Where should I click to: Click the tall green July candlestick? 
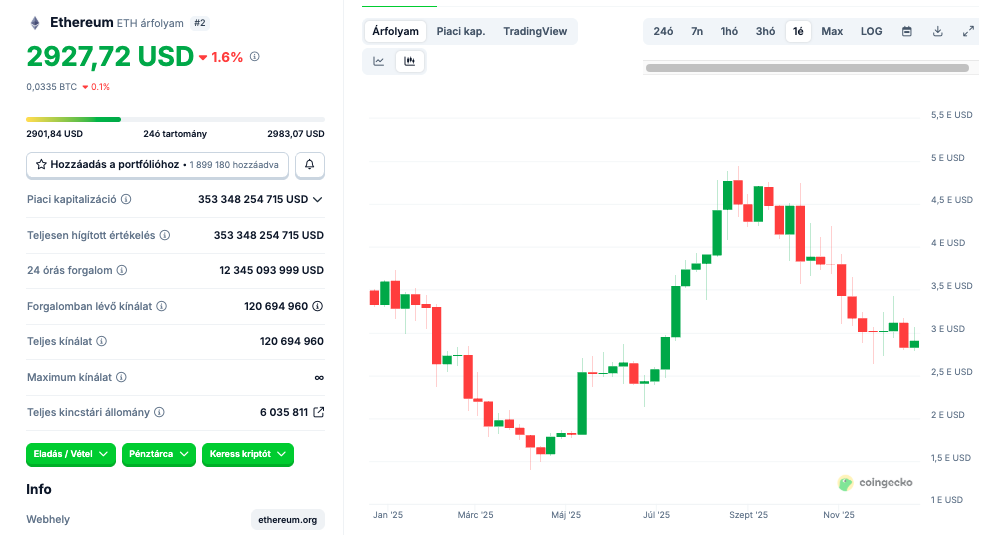tap(676, 311)
